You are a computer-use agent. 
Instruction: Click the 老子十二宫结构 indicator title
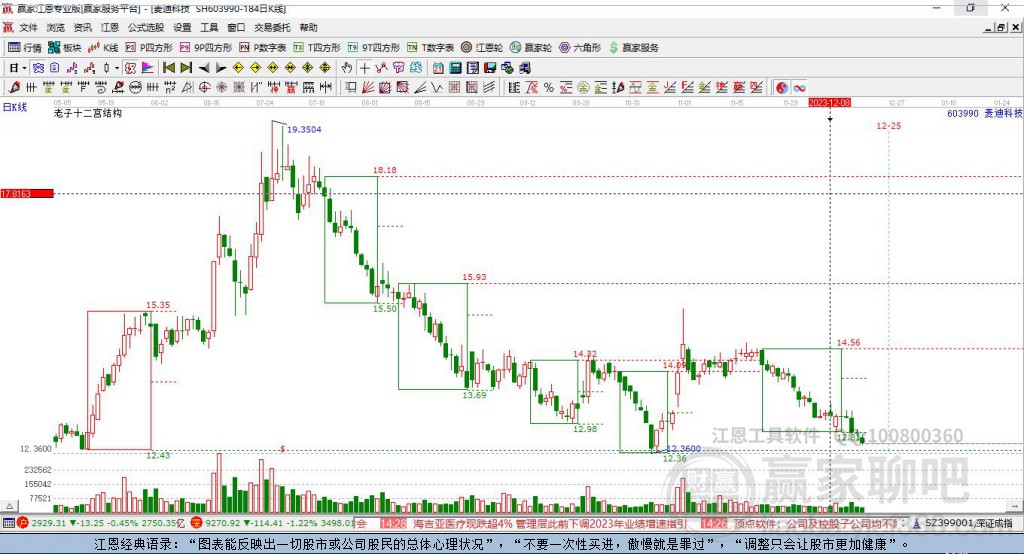[x=88, y=113]
